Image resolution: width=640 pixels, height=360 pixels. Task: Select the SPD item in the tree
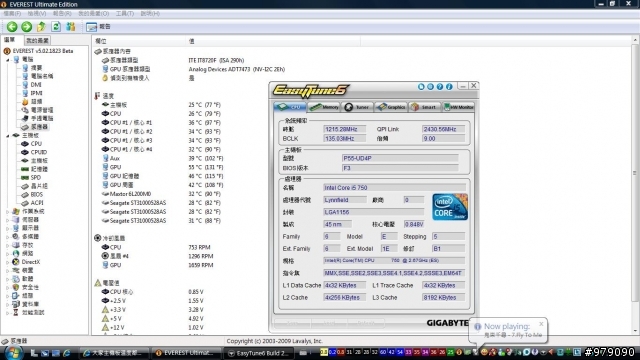[x=36, y=178]
